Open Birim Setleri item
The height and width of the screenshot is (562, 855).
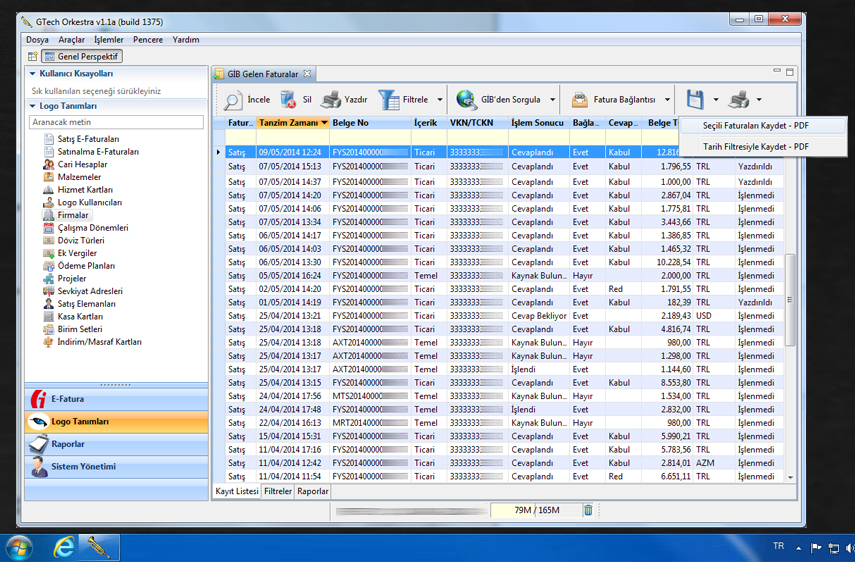[x=80, y=329]
